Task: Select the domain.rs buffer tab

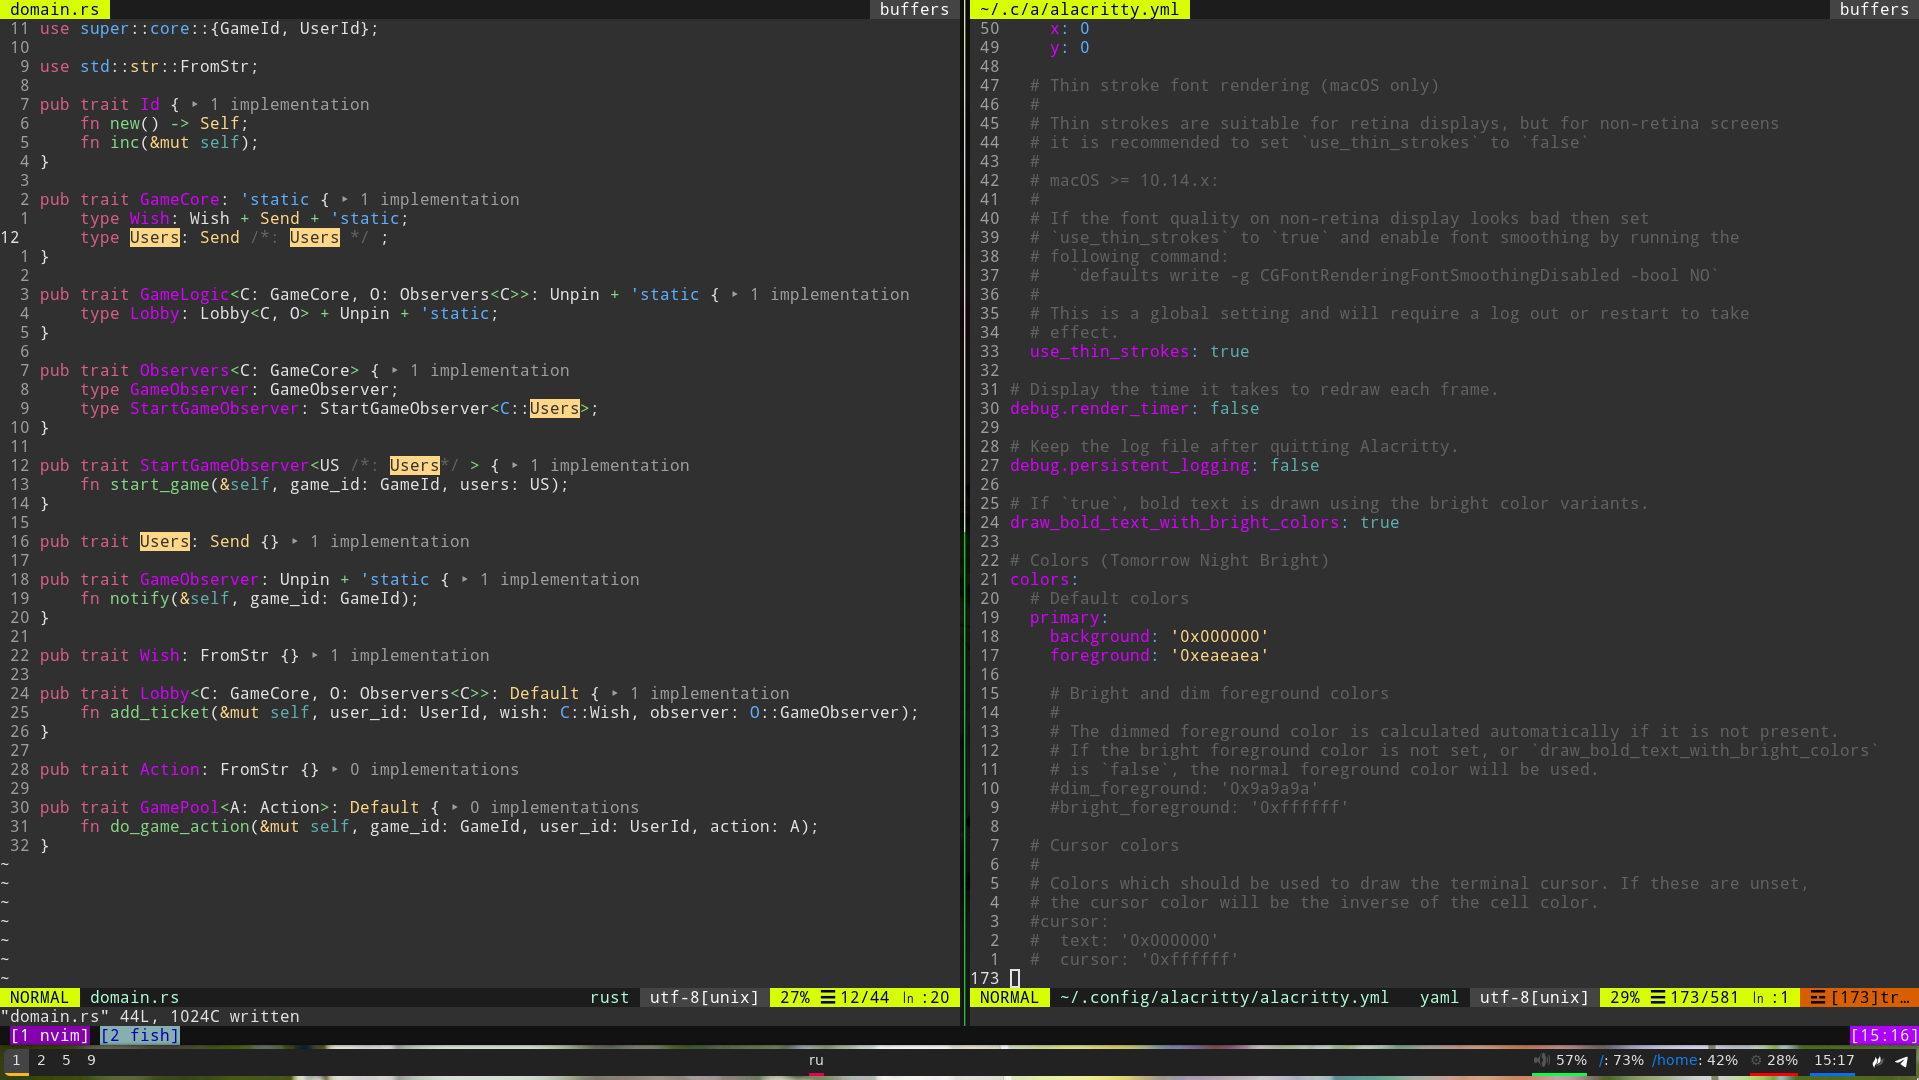Action: coord(55,9)
